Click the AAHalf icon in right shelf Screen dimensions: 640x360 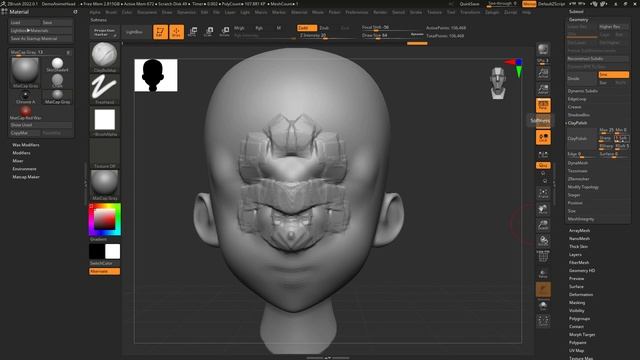[543, 89]
